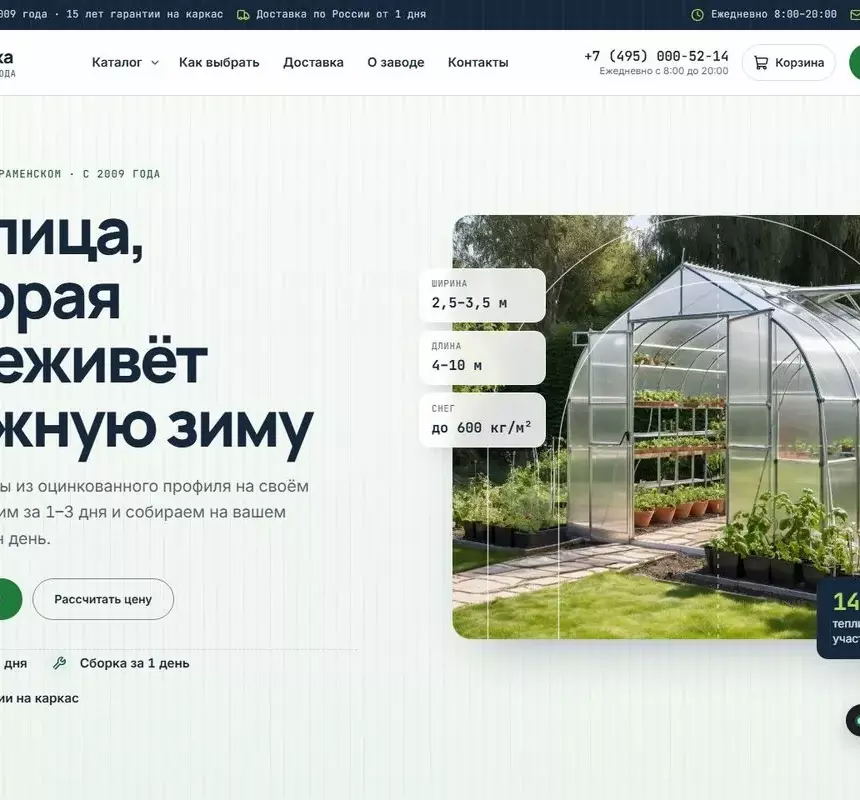Select the Длина 4–10 м card

(x=482, y=358)
